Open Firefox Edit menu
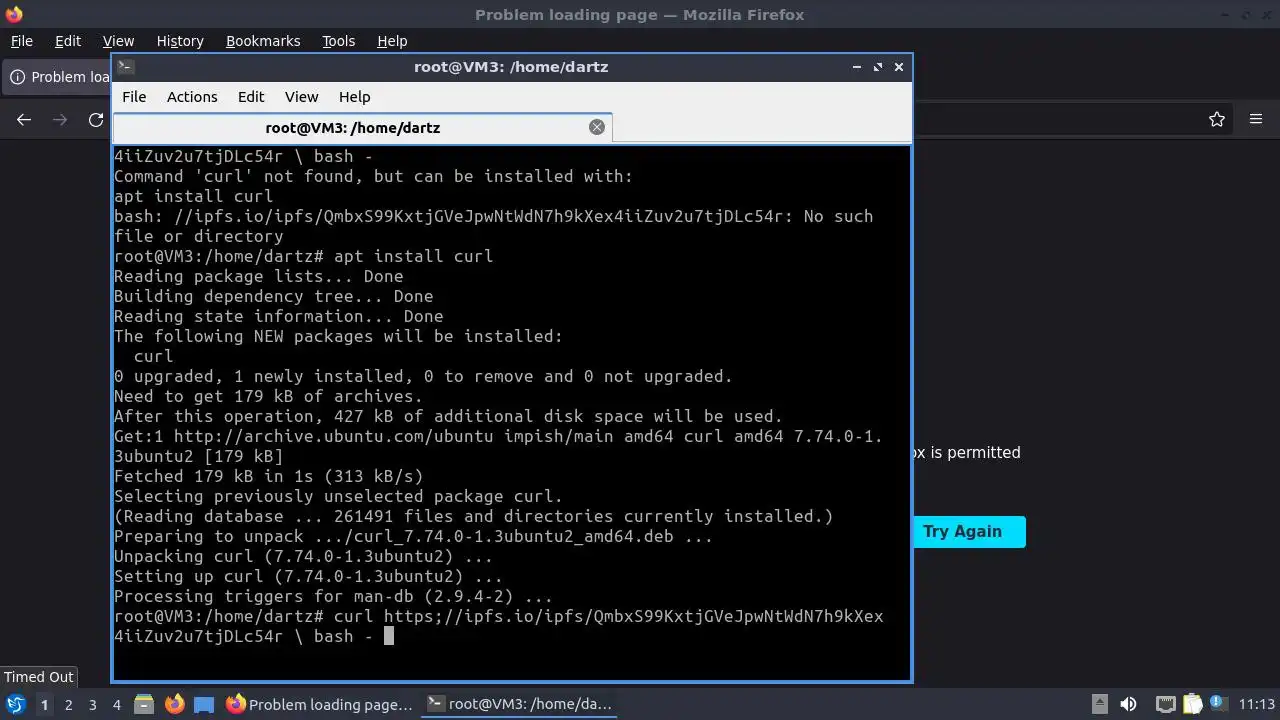 point(68,41)
